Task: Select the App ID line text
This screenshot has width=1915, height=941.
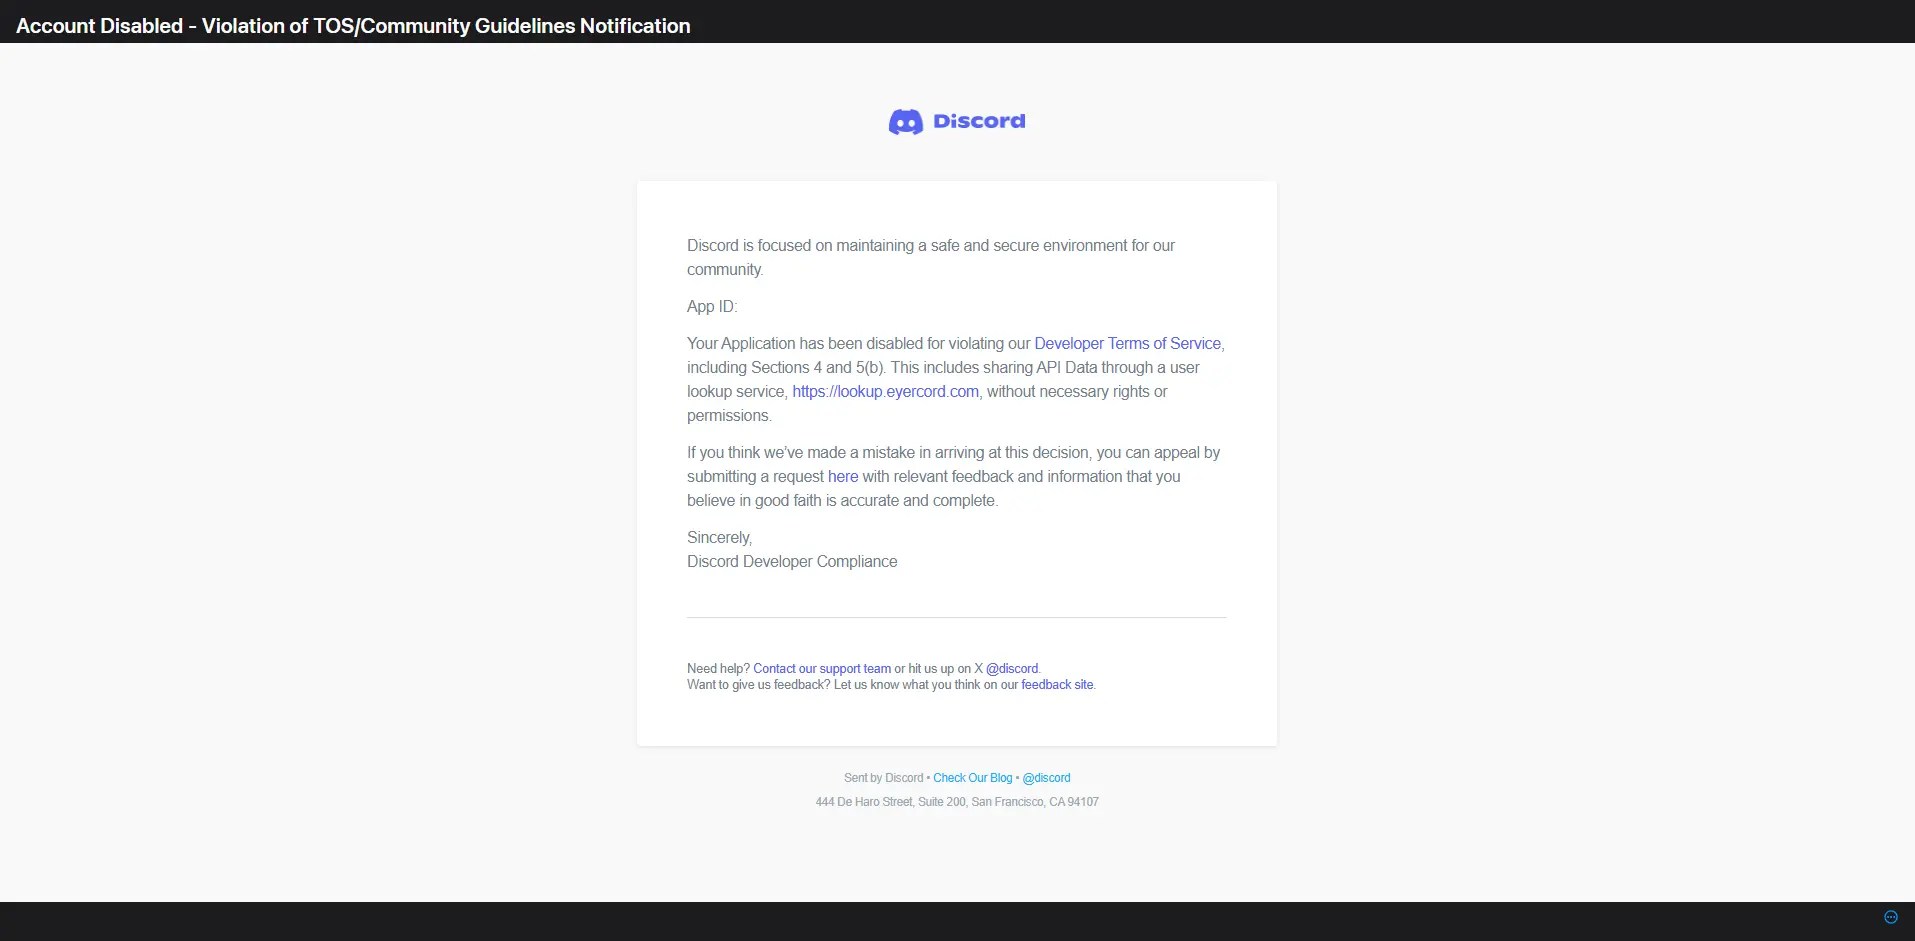Action: click(711, 306)
